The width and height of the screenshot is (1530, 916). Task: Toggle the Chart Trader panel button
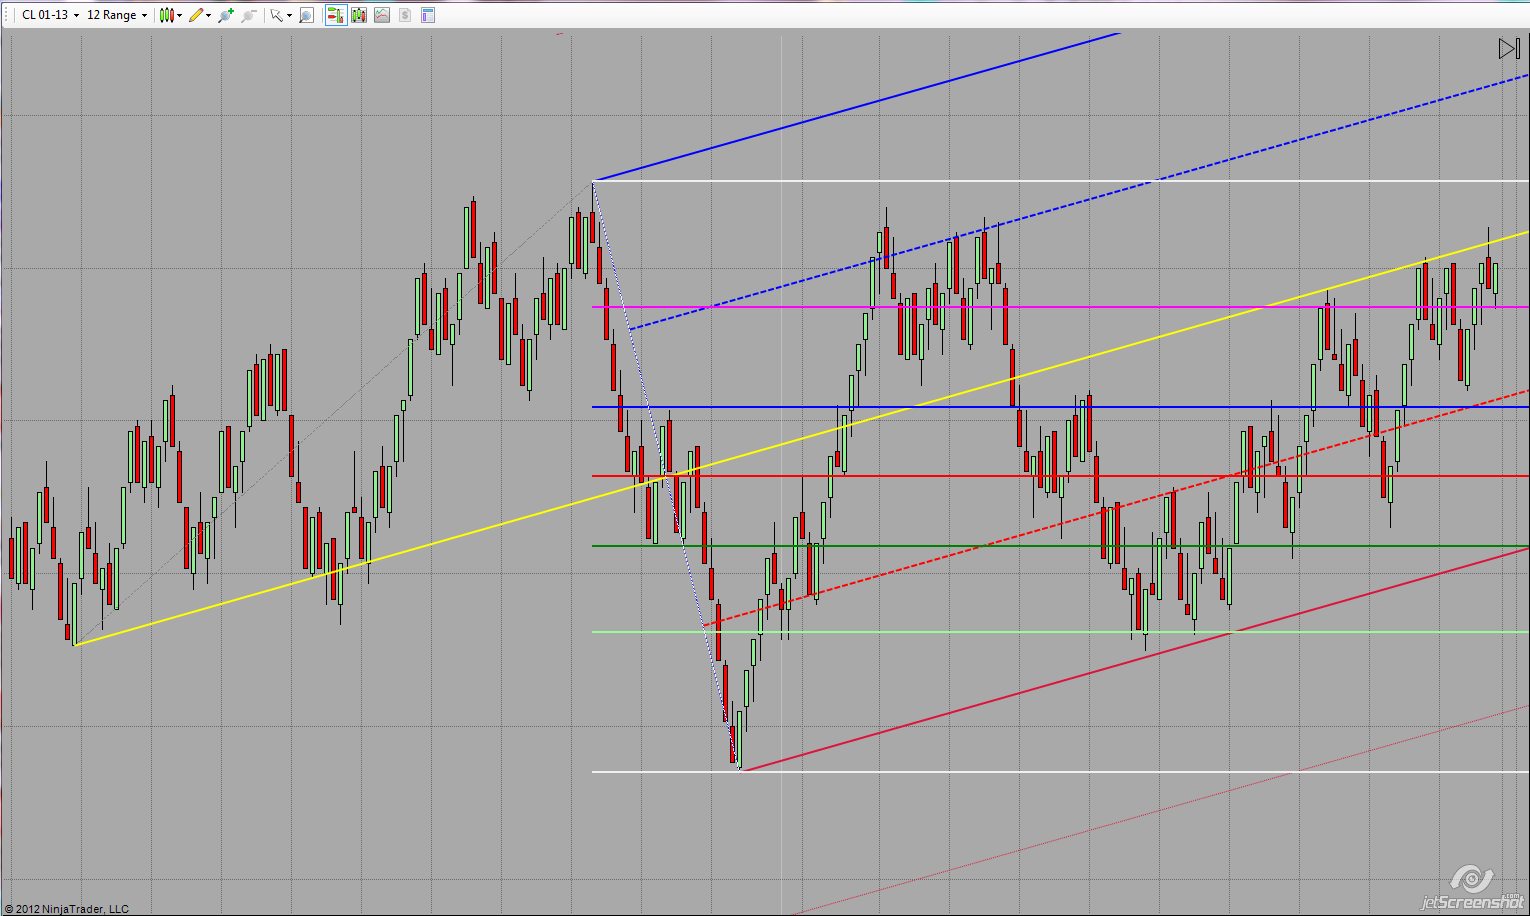335,15
